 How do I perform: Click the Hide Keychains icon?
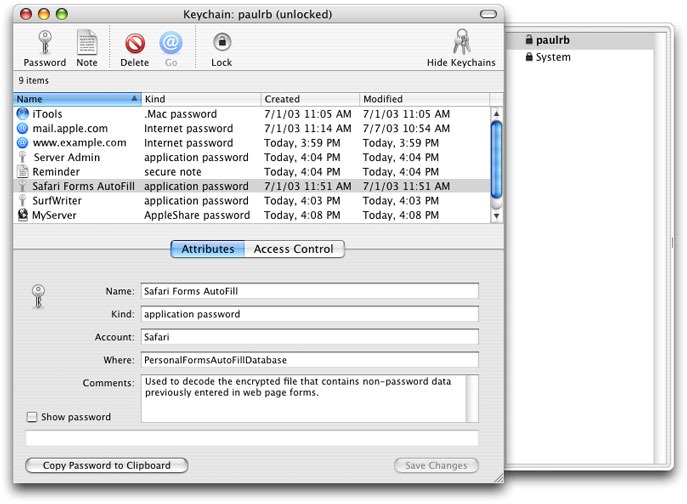pyautogui.click(x=460, y=43)
